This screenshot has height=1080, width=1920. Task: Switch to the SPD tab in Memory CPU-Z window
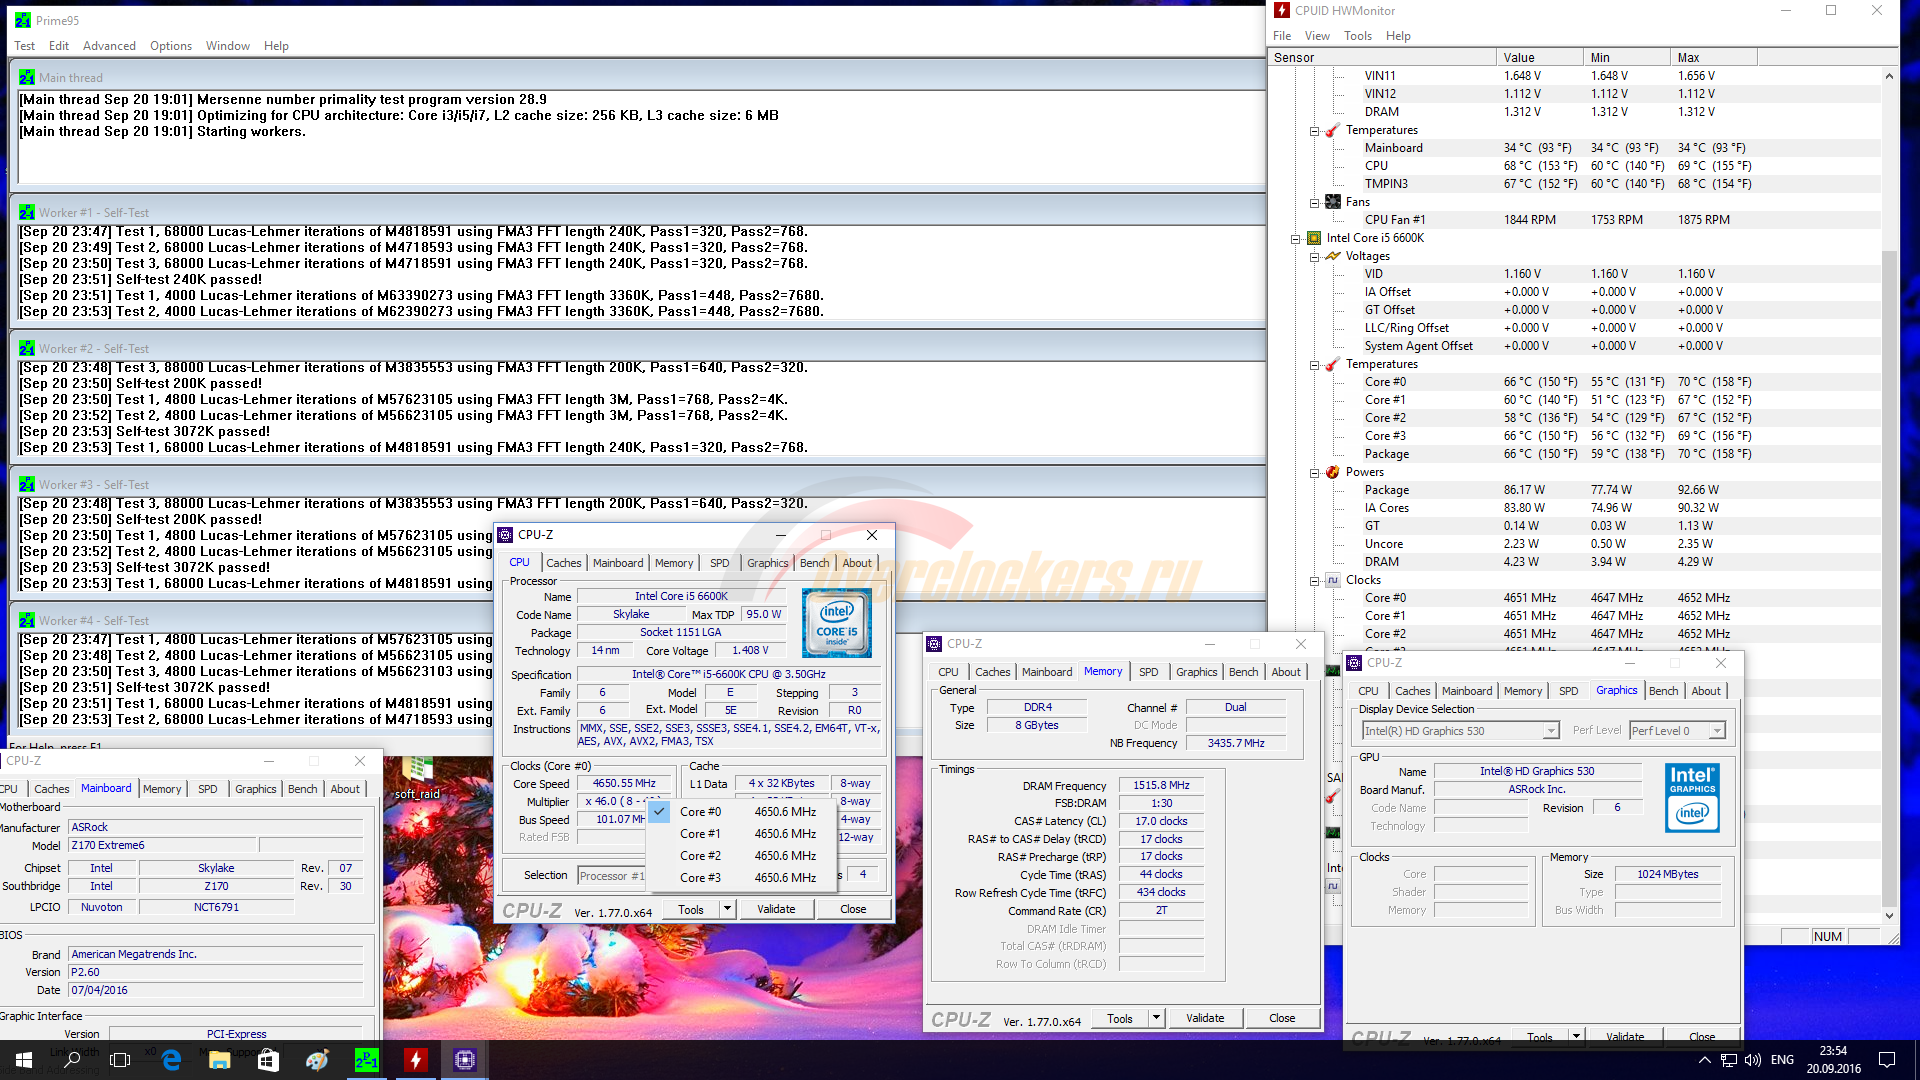[x=1148, y=672]
